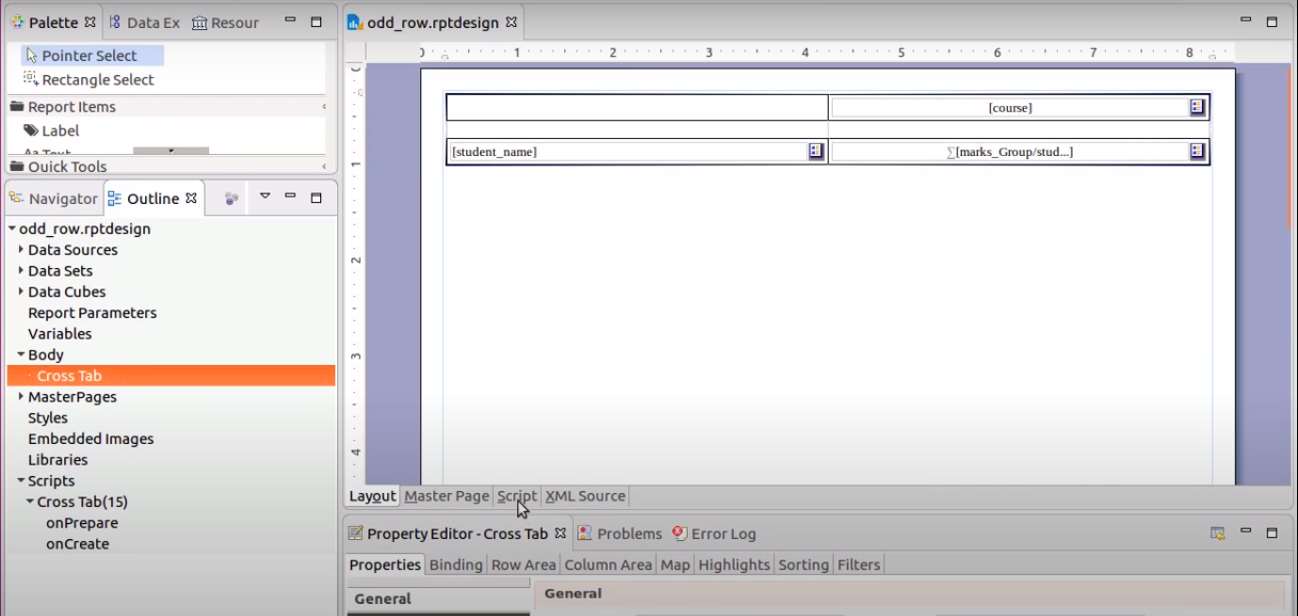Click the icon button in [course] cell
The height and width of the screenshot is (616, 1298).
(x=1197, y=107)
